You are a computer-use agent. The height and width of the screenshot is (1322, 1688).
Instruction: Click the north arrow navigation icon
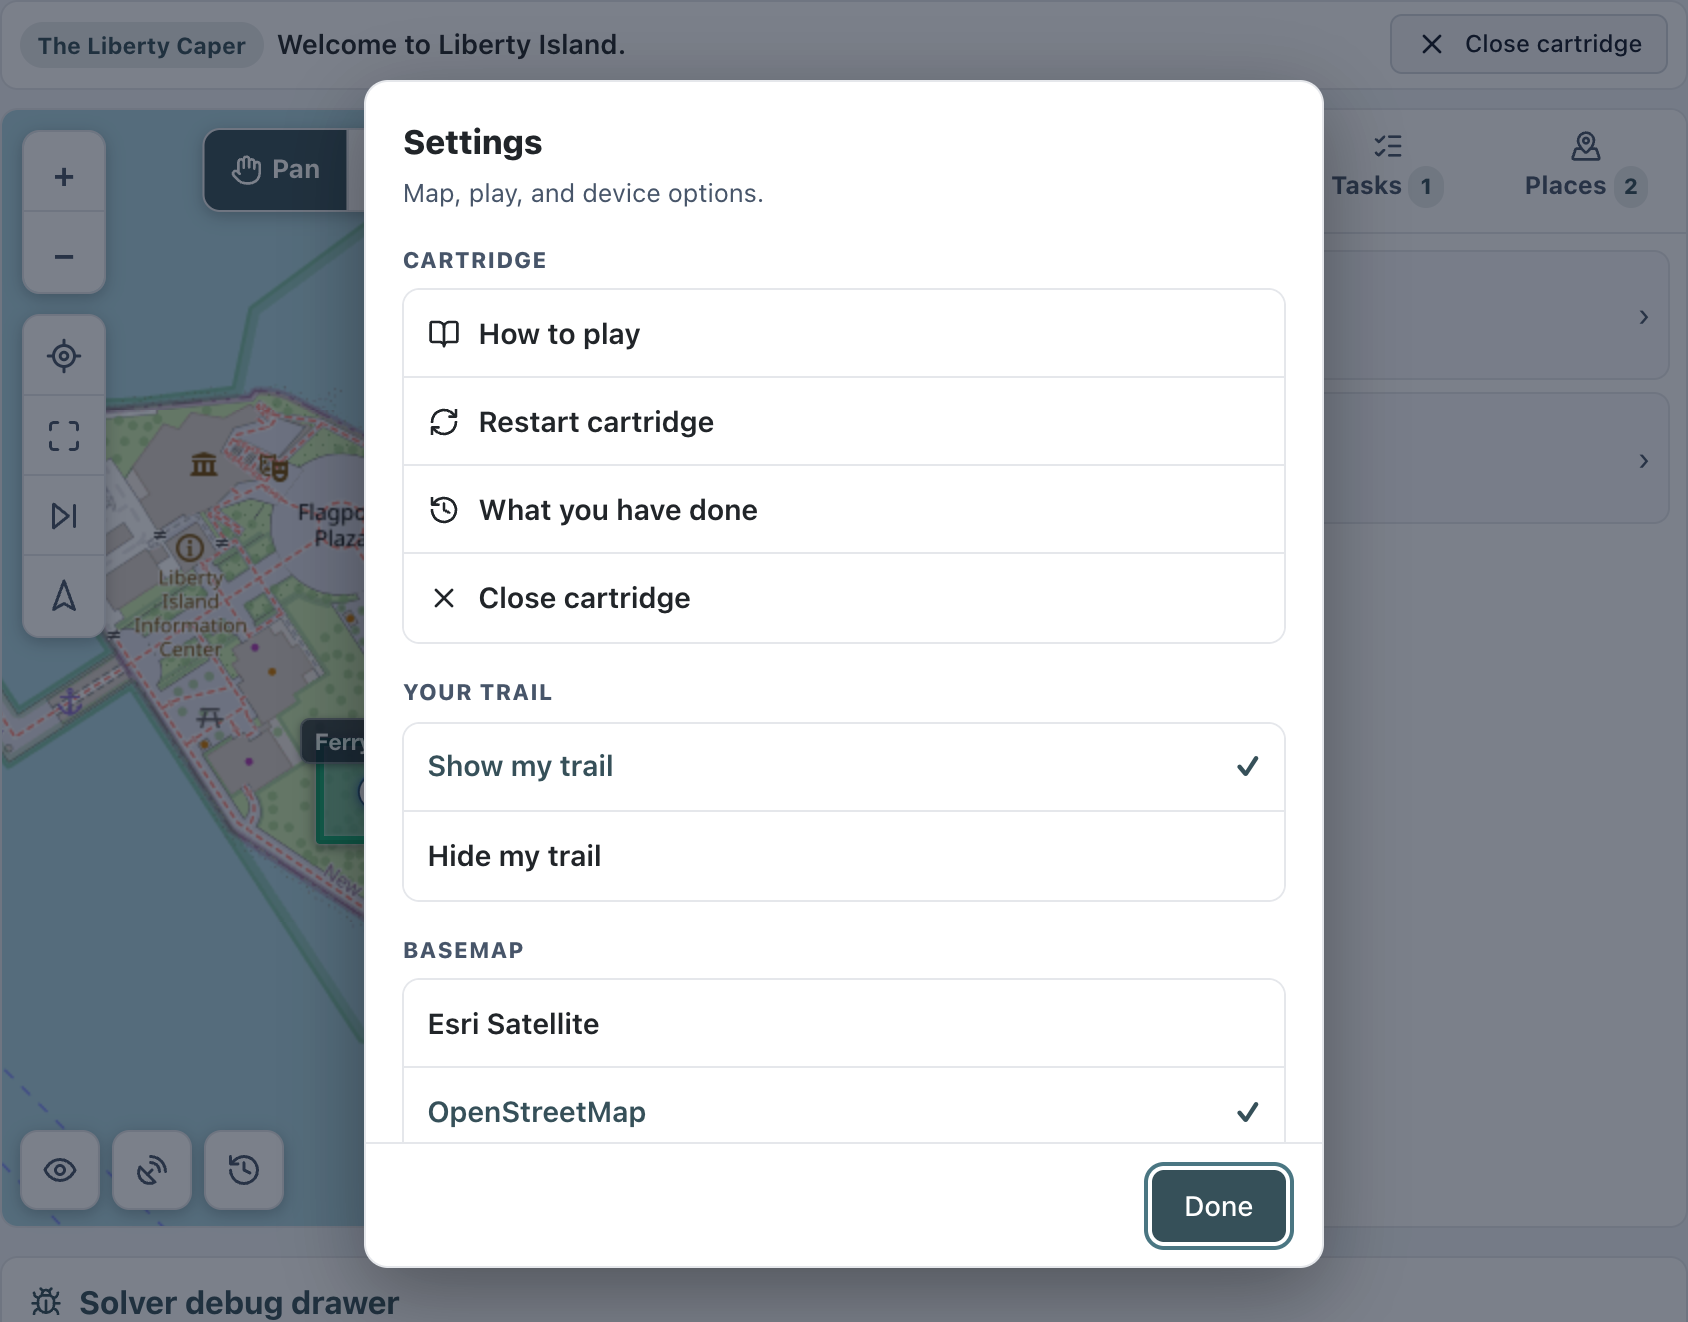64,596
